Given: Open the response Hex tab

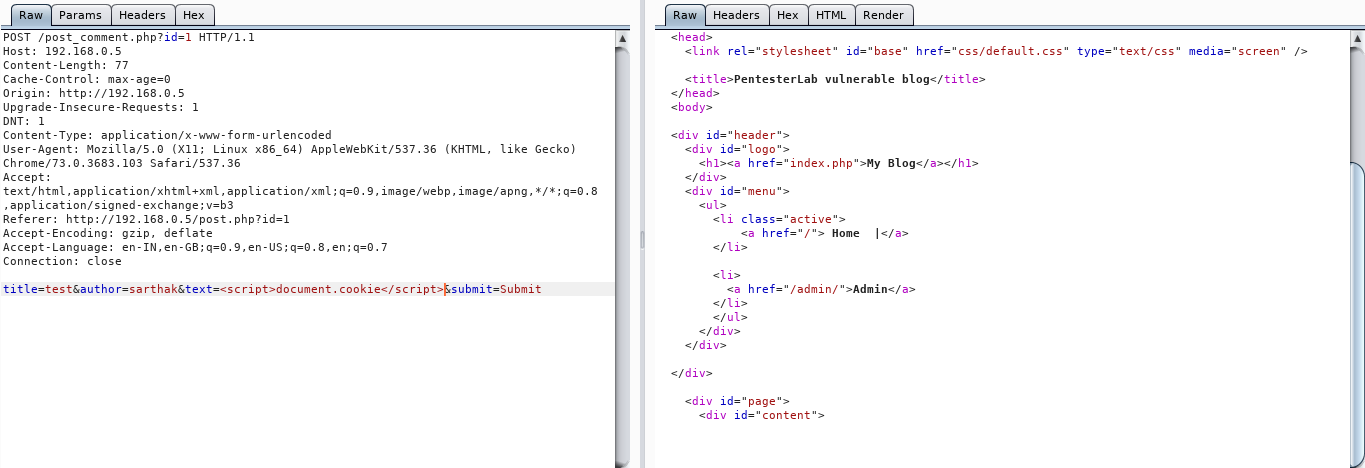Looking at the screenshot, I should point(788,15).
